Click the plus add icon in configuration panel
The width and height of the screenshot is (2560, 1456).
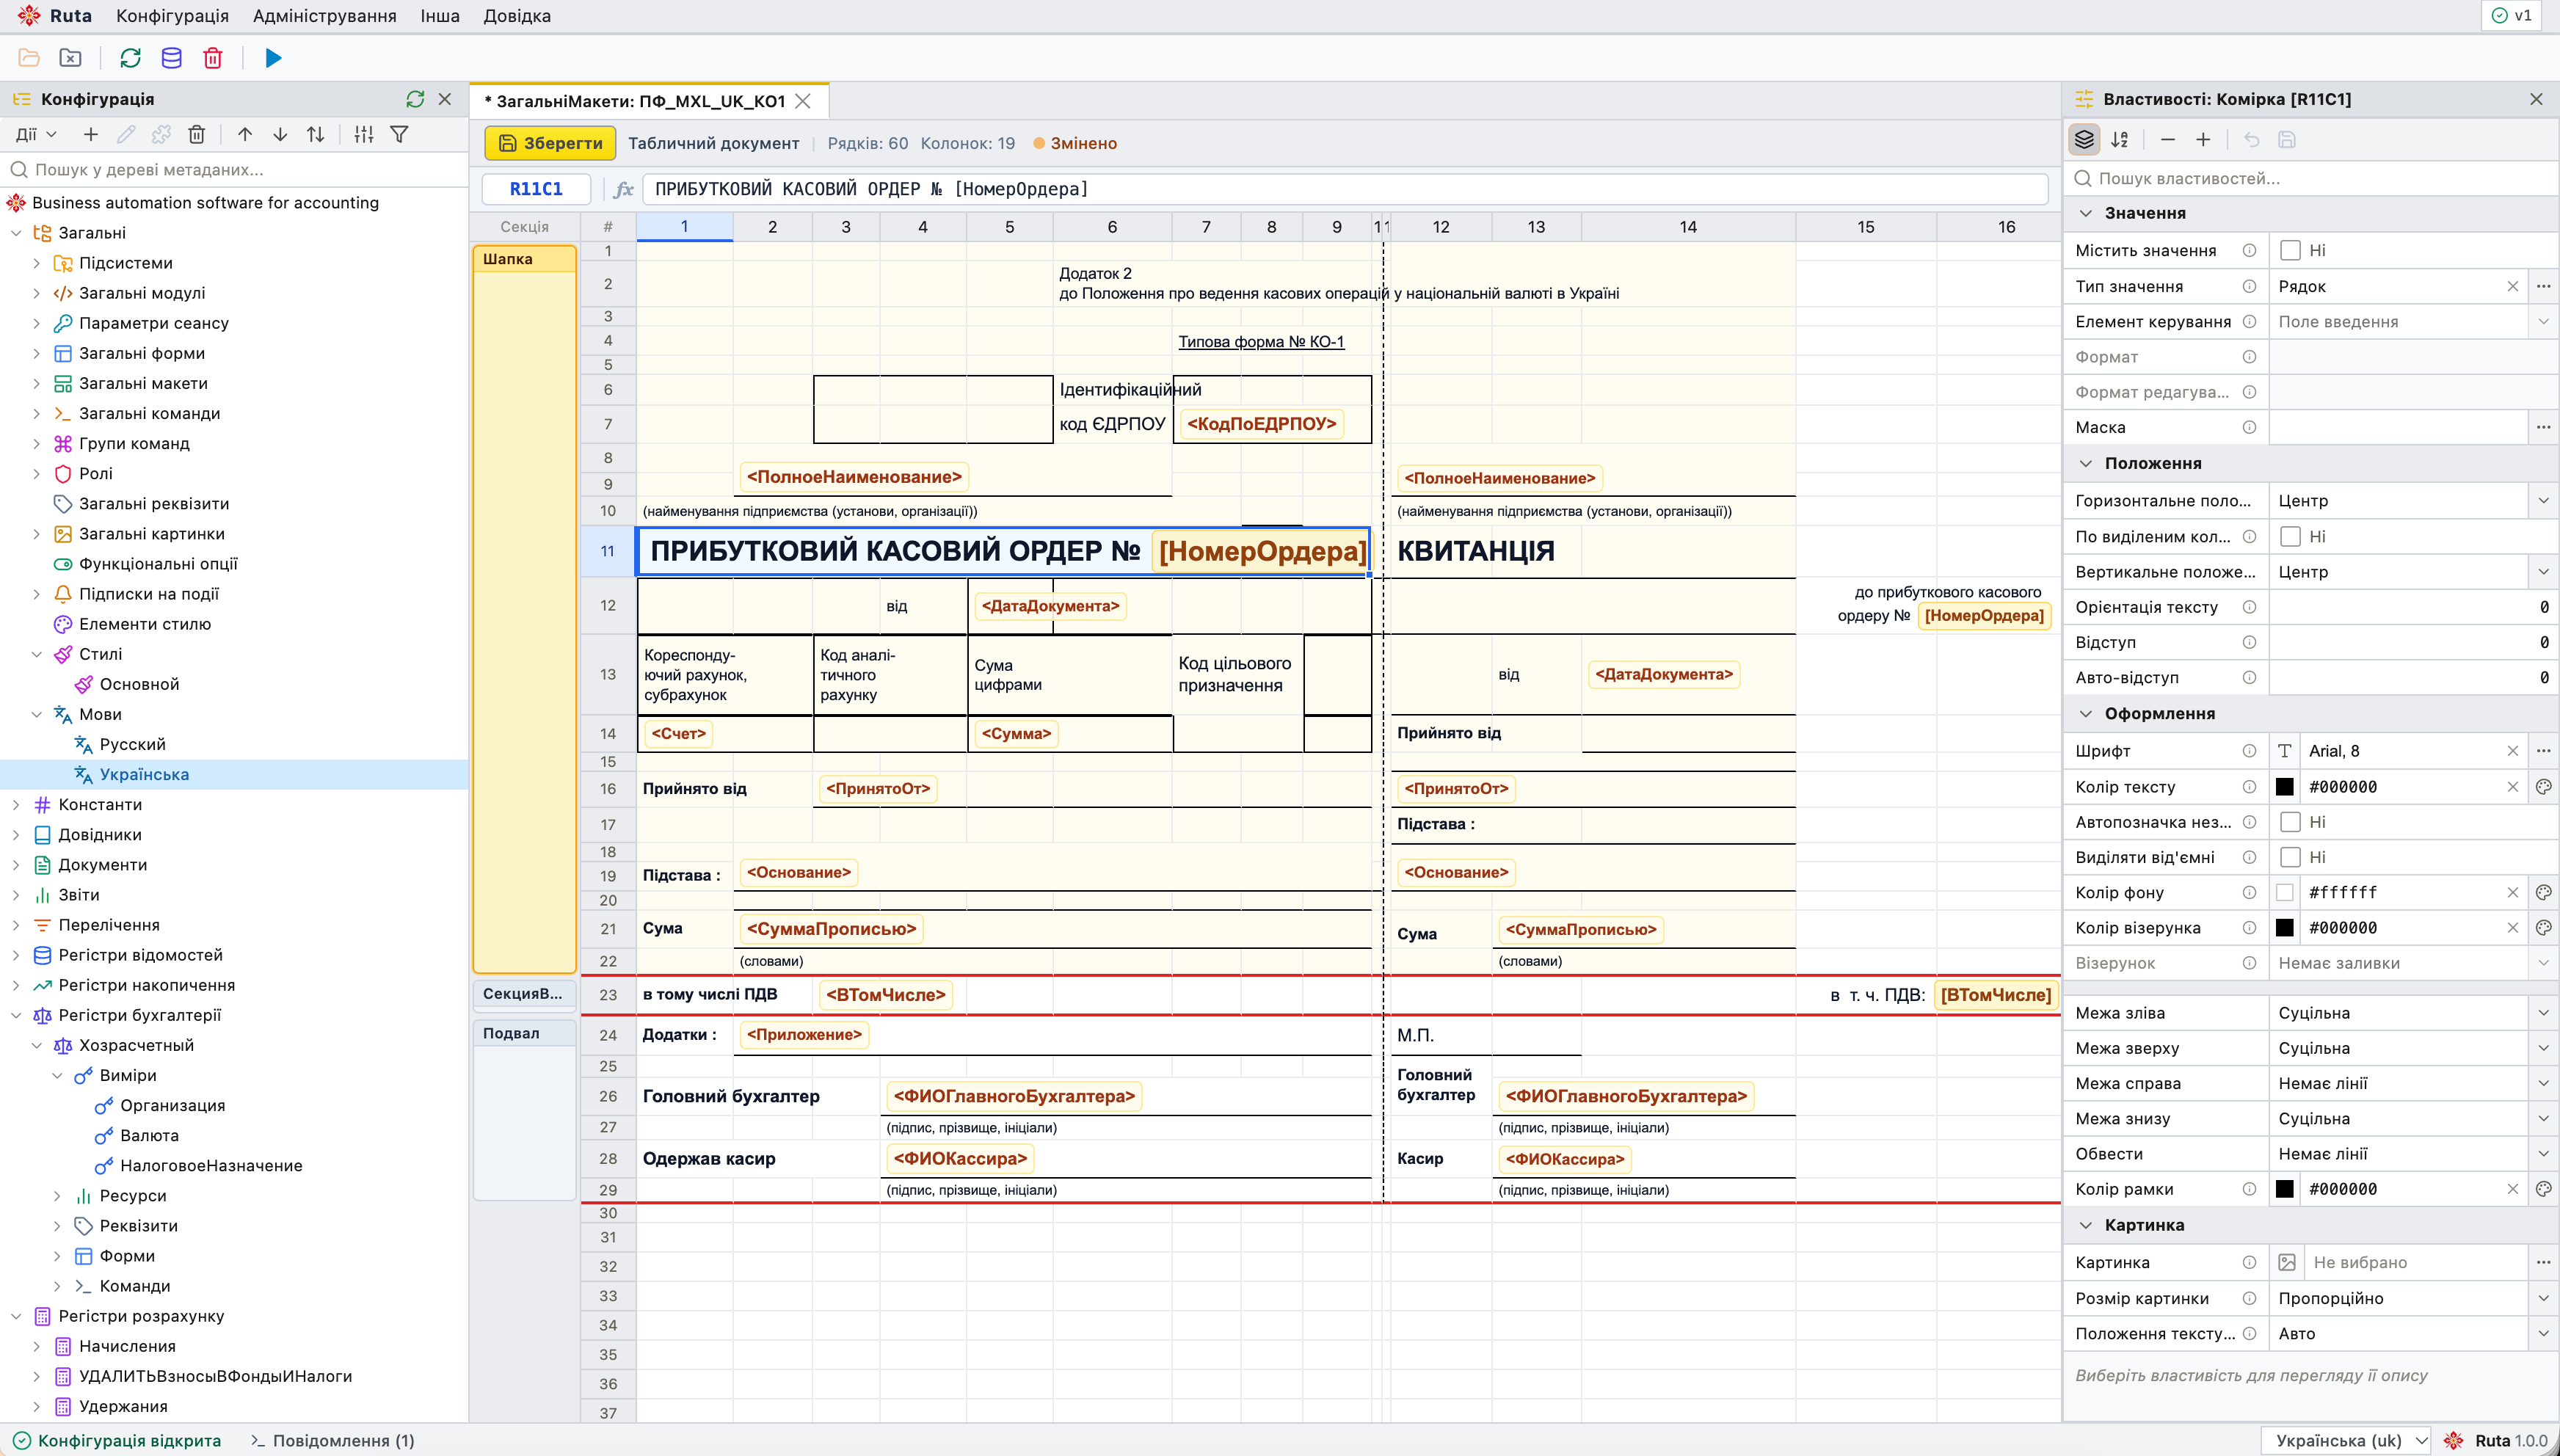(x=91, y=134)
